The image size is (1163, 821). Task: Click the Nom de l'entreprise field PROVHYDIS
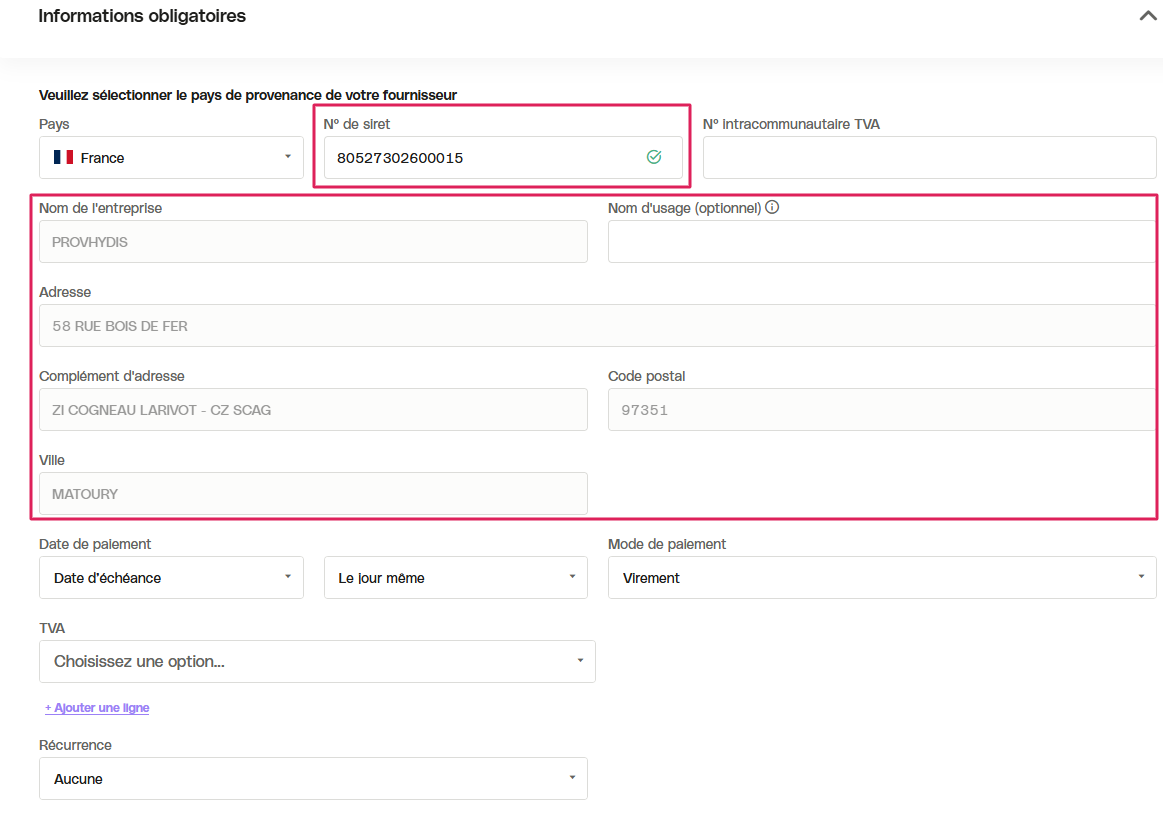click(x=313, y=242)
